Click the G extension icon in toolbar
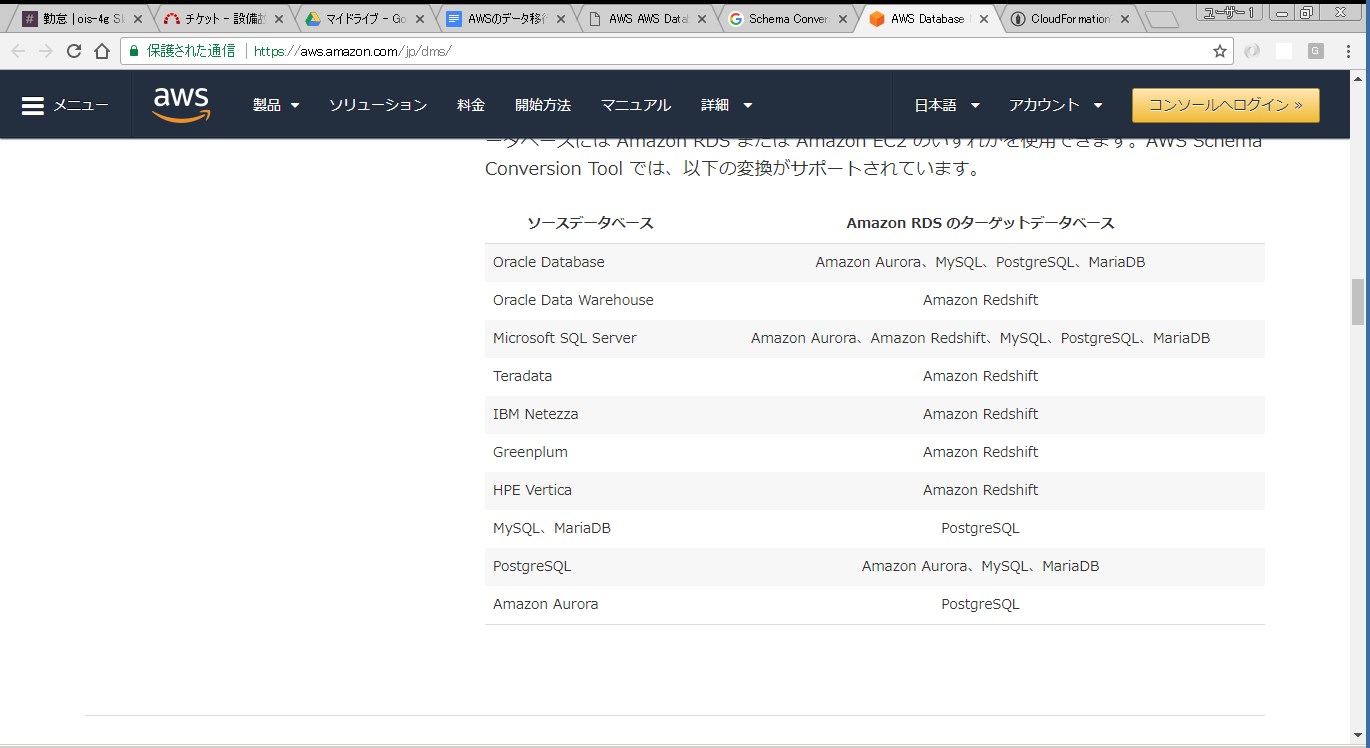 click(x=1316, y=51)
